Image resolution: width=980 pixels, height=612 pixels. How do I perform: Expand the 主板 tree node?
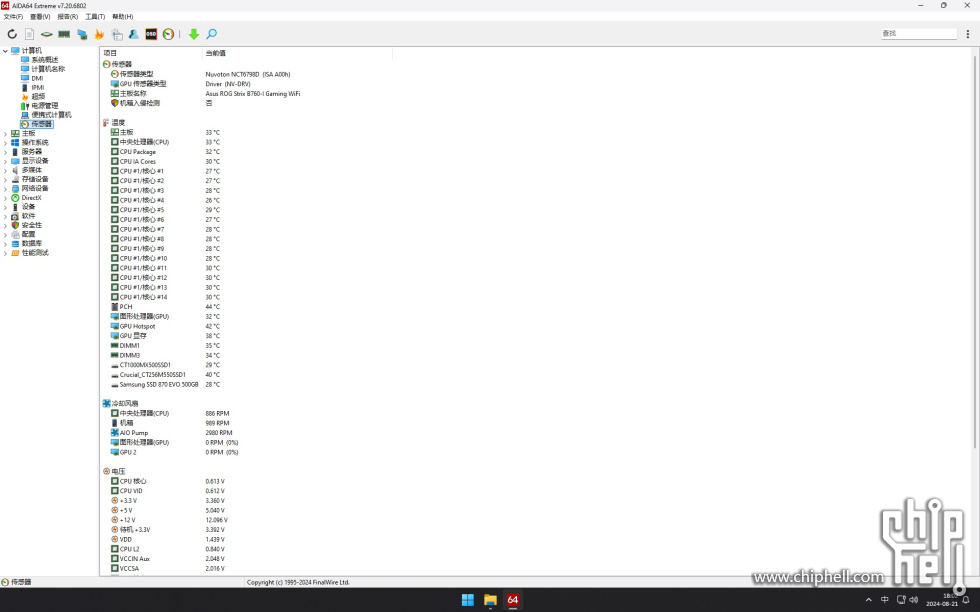pyautogui.click(x=6, y=134)
